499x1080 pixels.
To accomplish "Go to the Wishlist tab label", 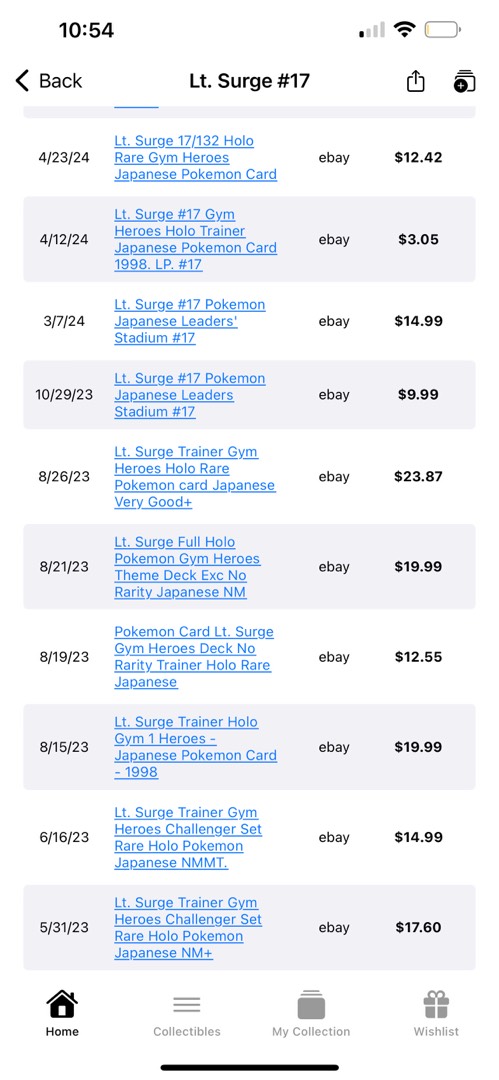I will tap(436, 1031).
